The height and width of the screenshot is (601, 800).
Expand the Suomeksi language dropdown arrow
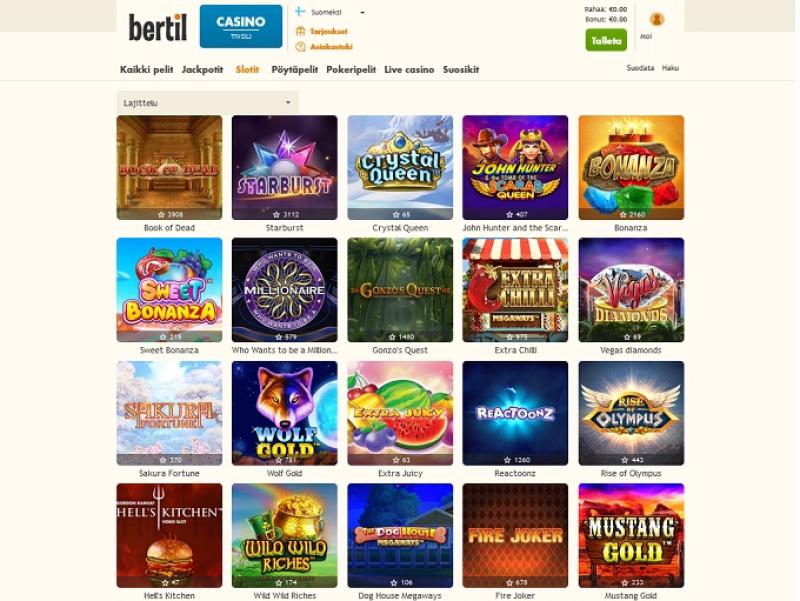coord(362,12)
